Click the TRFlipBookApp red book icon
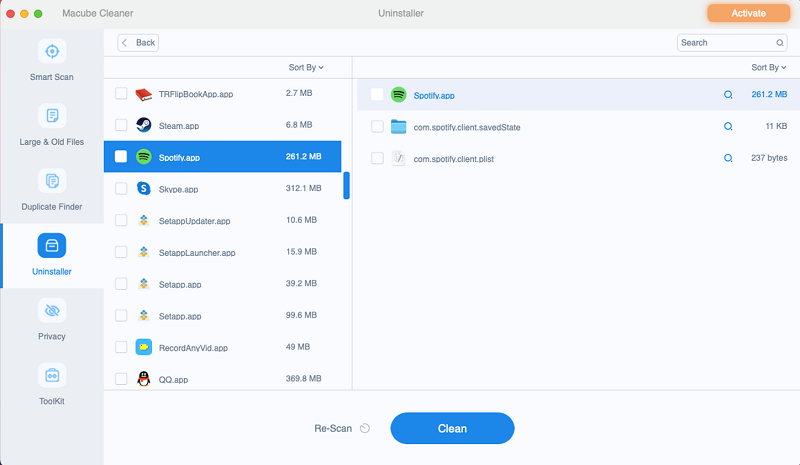The width and height of the screenshot is (800, 465). 144,94
